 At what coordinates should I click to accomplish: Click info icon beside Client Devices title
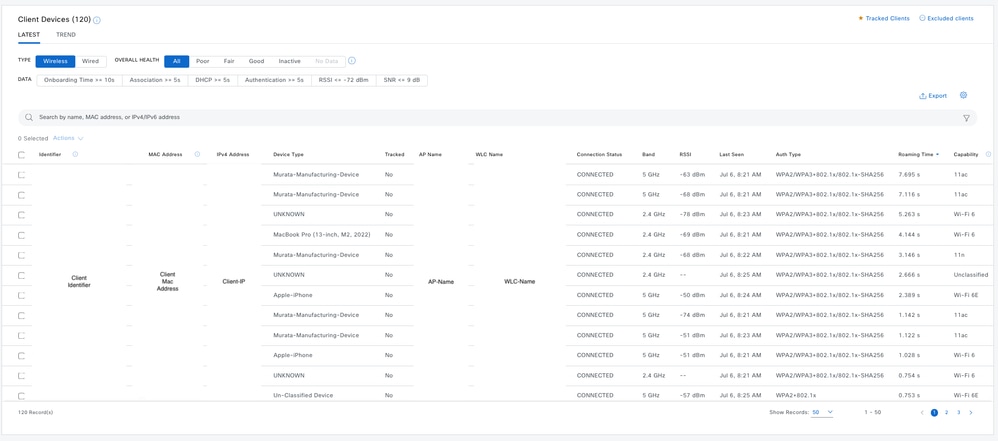97,20
